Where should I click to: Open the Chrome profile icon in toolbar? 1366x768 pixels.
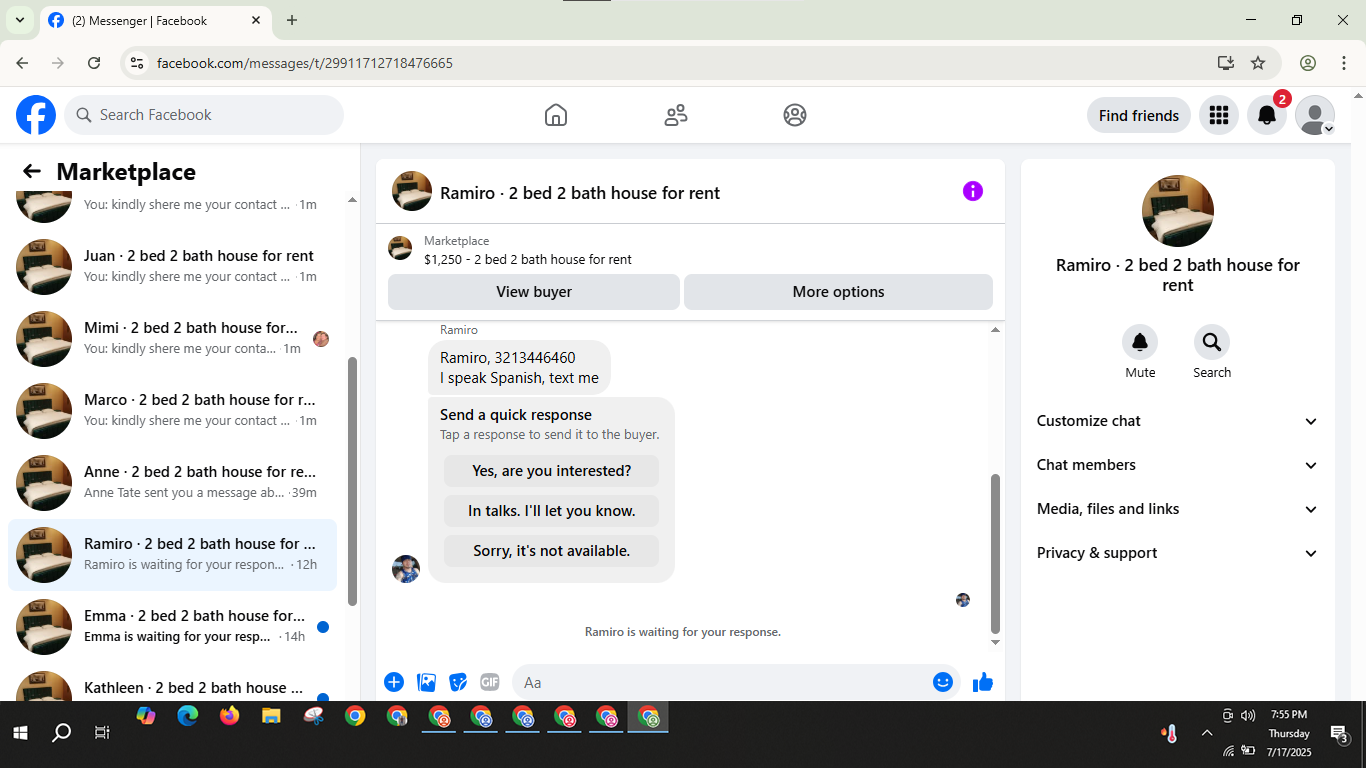(x=1308, y=63)
